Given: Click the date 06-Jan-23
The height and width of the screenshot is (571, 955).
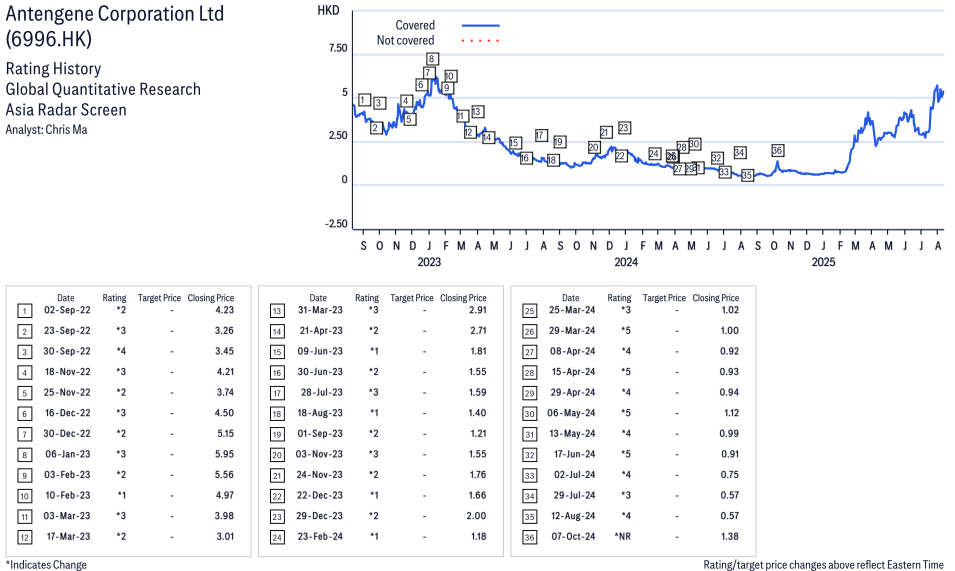Looking at the screenshot, I should pyautogui.click(x=68, y=454).
